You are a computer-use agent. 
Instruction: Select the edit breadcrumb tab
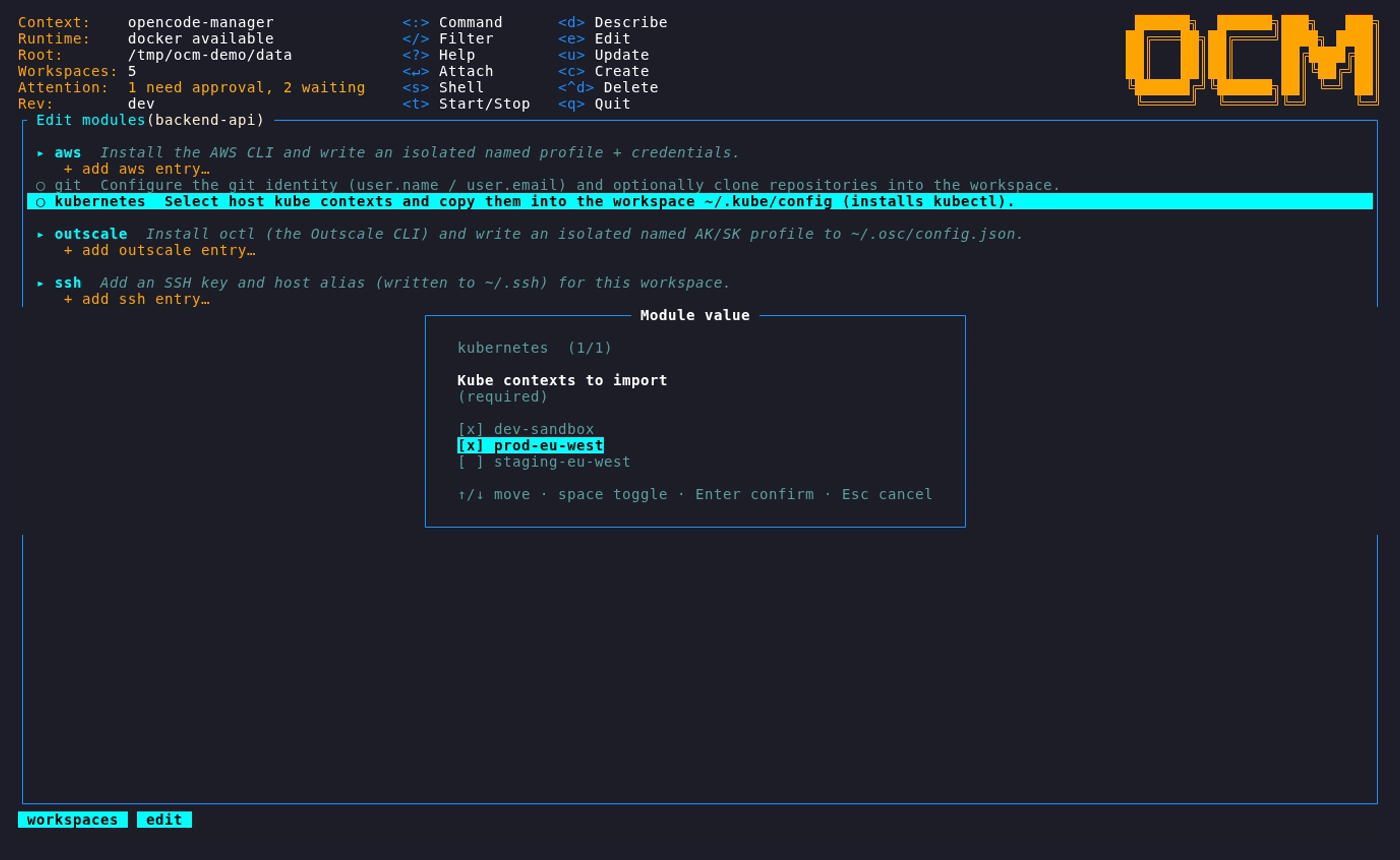click(x=164, y=819)
